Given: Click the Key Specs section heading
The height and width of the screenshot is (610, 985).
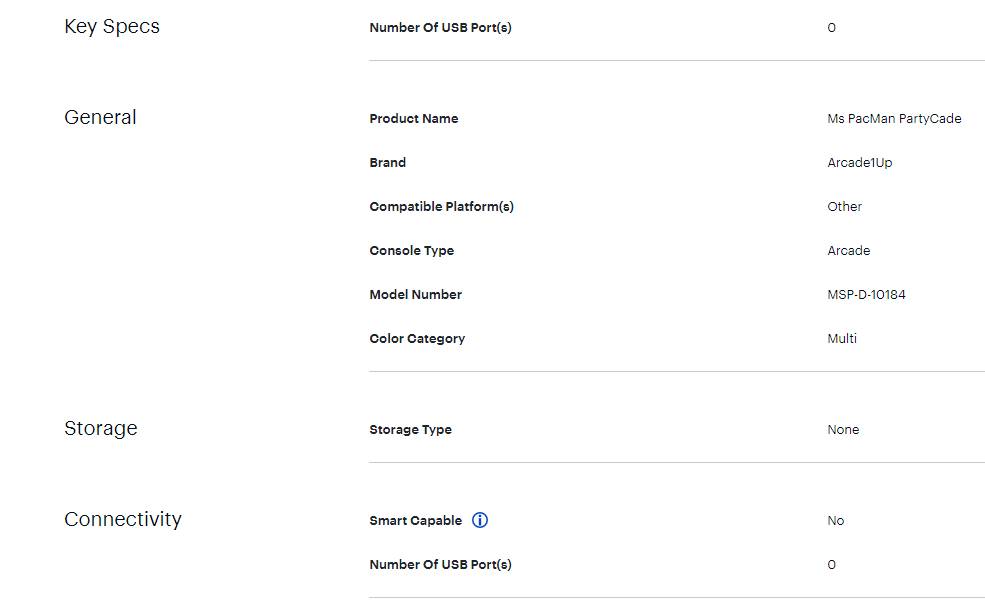Looking at the screenshot, I should [x=112, y=27].
